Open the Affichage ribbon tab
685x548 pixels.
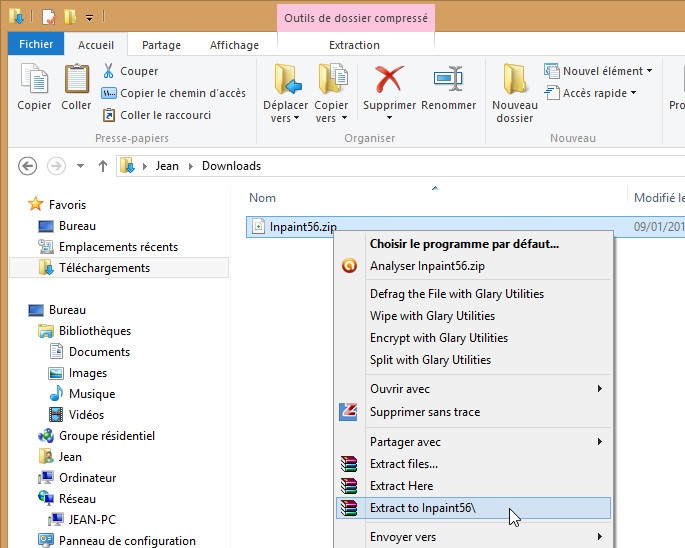pos(234,45)
